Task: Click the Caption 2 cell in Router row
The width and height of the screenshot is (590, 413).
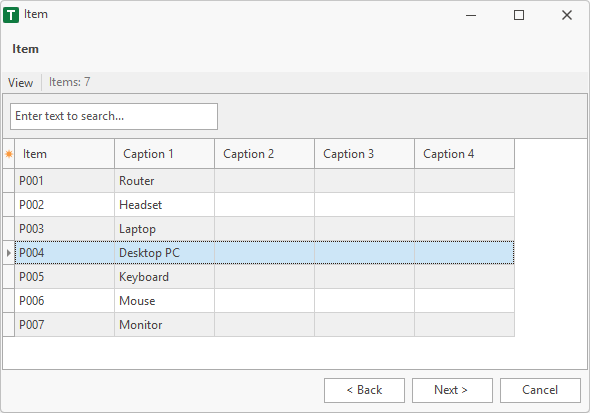Action: coord(265,181)
